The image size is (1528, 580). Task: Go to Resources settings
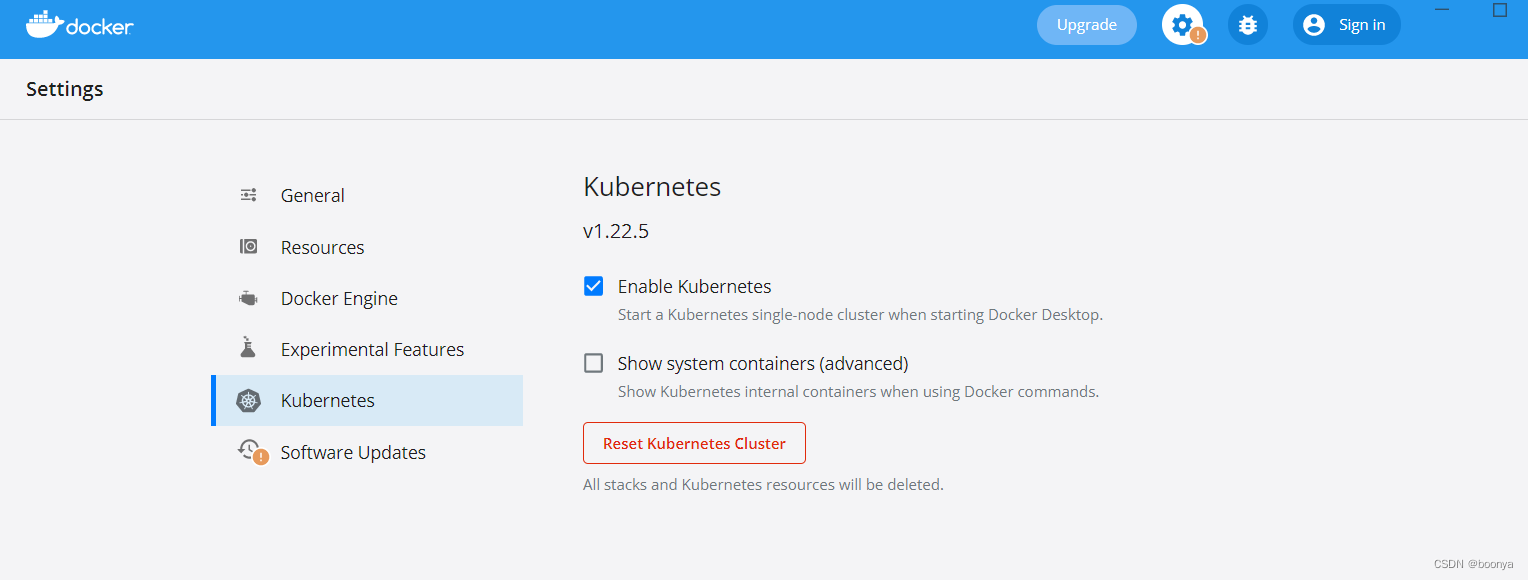tap(322, 248)
